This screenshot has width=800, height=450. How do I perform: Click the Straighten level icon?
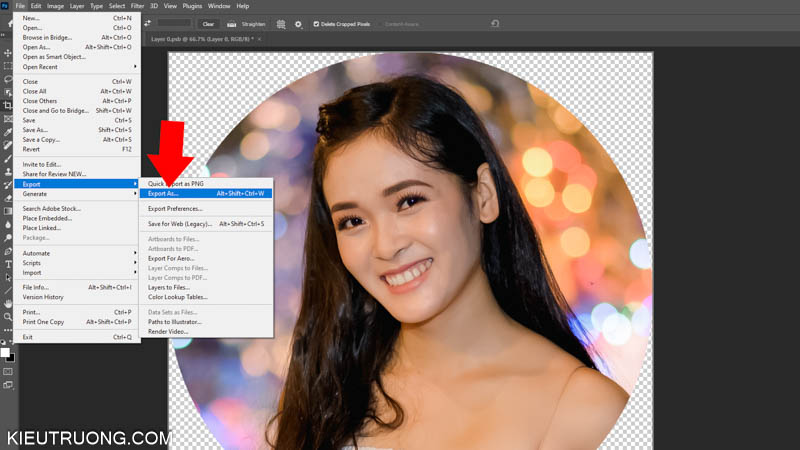pyautogui.click(x=231, y=24)
